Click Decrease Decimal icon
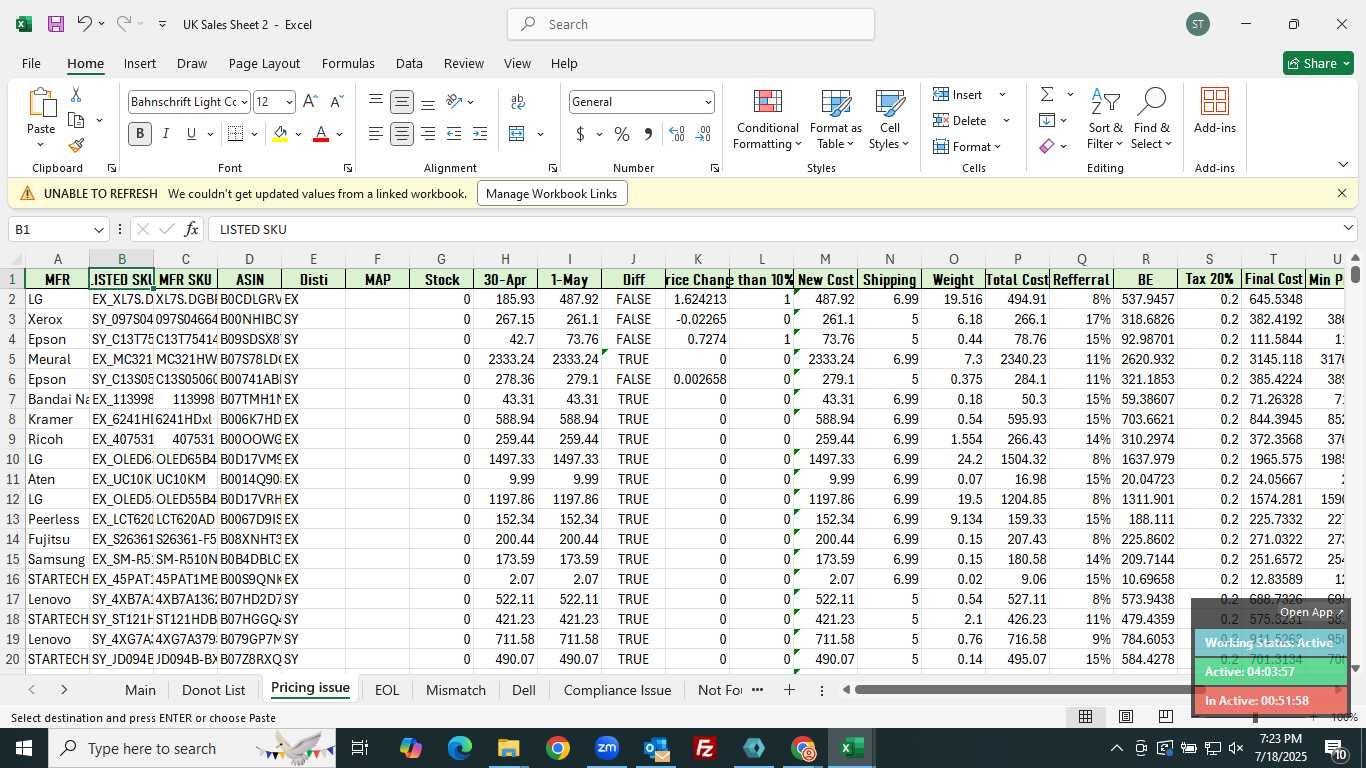The height and width of the screenshot is (768, 1366). (703, 134)
